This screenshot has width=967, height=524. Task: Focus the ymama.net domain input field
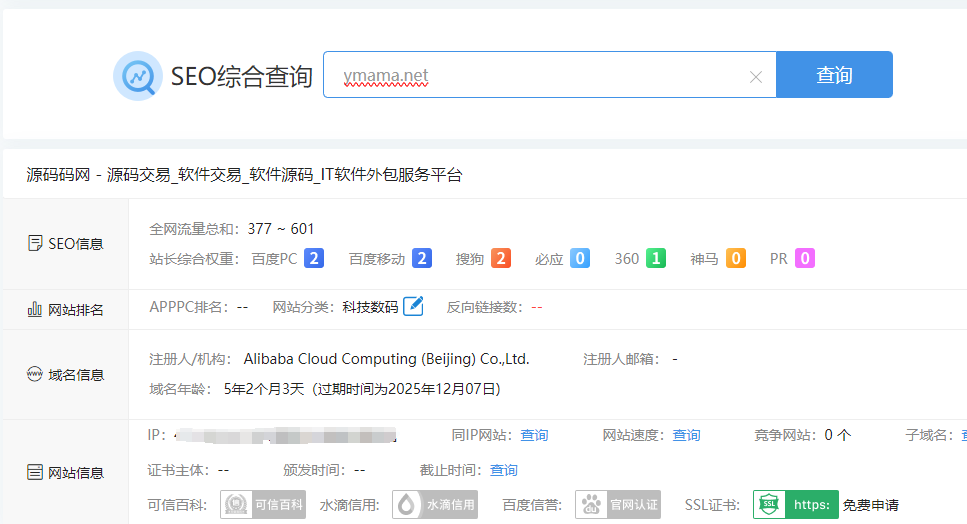coord(549,75)
